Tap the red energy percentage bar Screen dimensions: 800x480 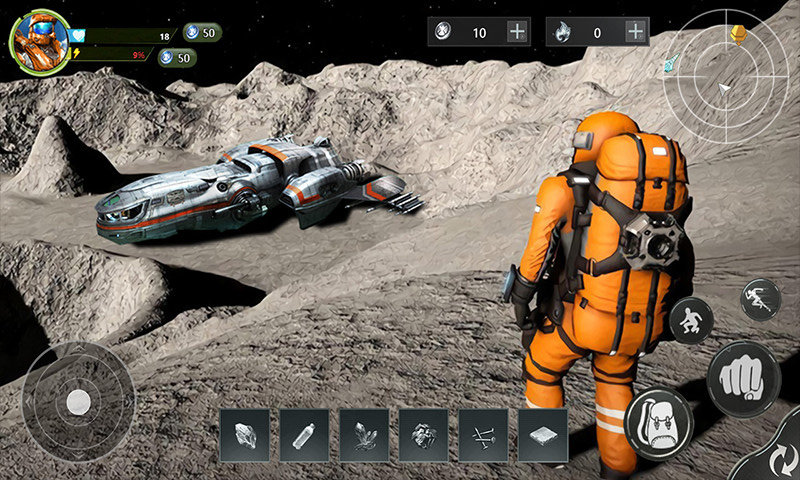[115, 54]
